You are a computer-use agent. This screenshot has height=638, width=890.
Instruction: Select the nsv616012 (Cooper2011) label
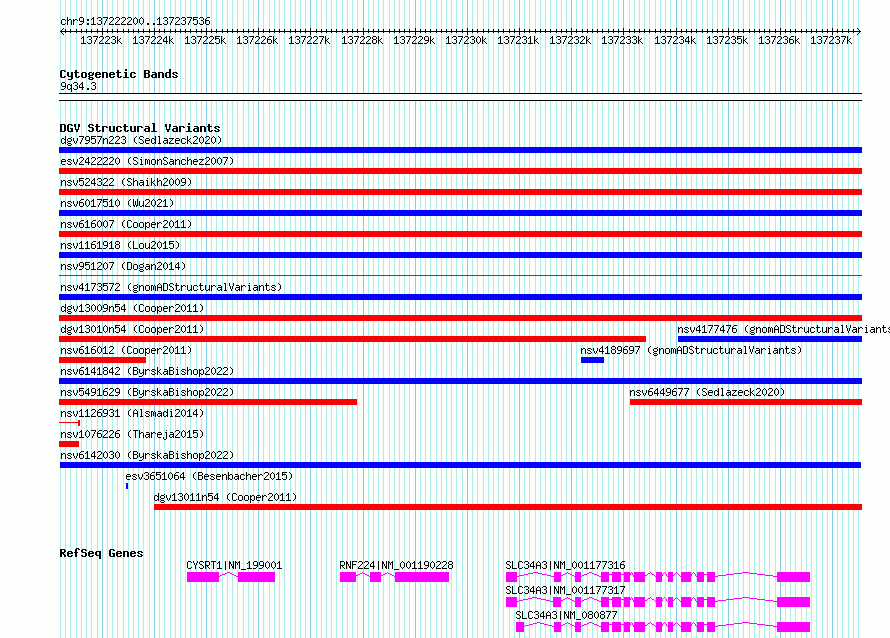coord(126,350)
